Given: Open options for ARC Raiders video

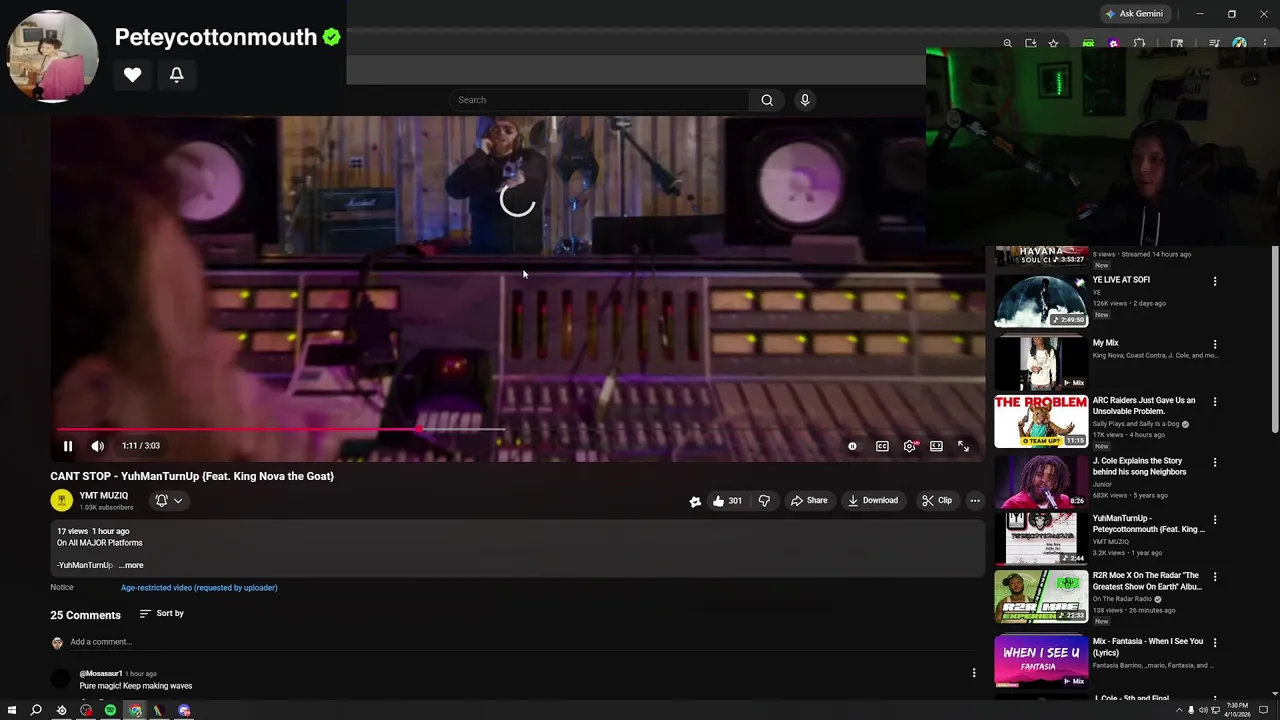Looking at the screenshot, I should [1215, 402].
